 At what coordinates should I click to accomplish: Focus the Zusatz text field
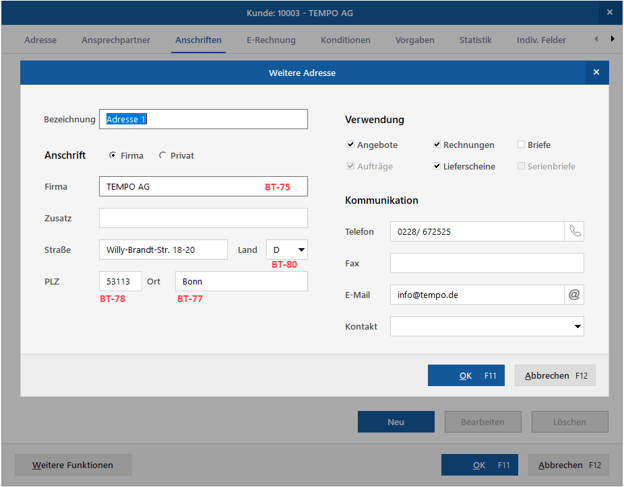click(x=203, y=218)
